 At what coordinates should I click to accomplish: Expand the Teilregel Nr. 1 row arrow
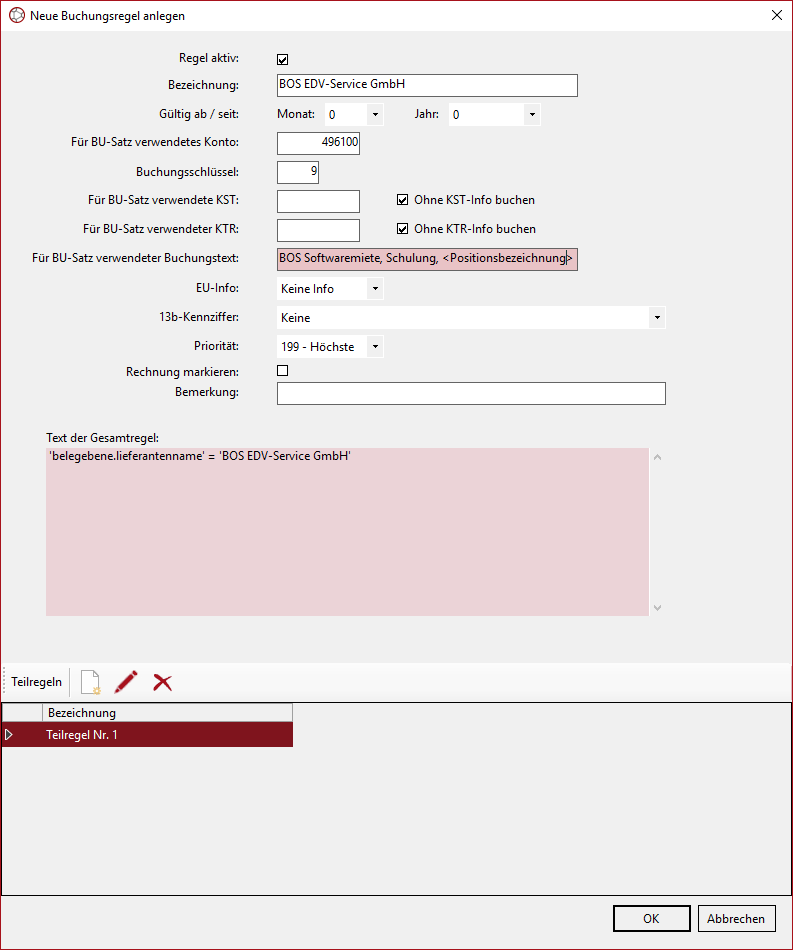[10, 735]
